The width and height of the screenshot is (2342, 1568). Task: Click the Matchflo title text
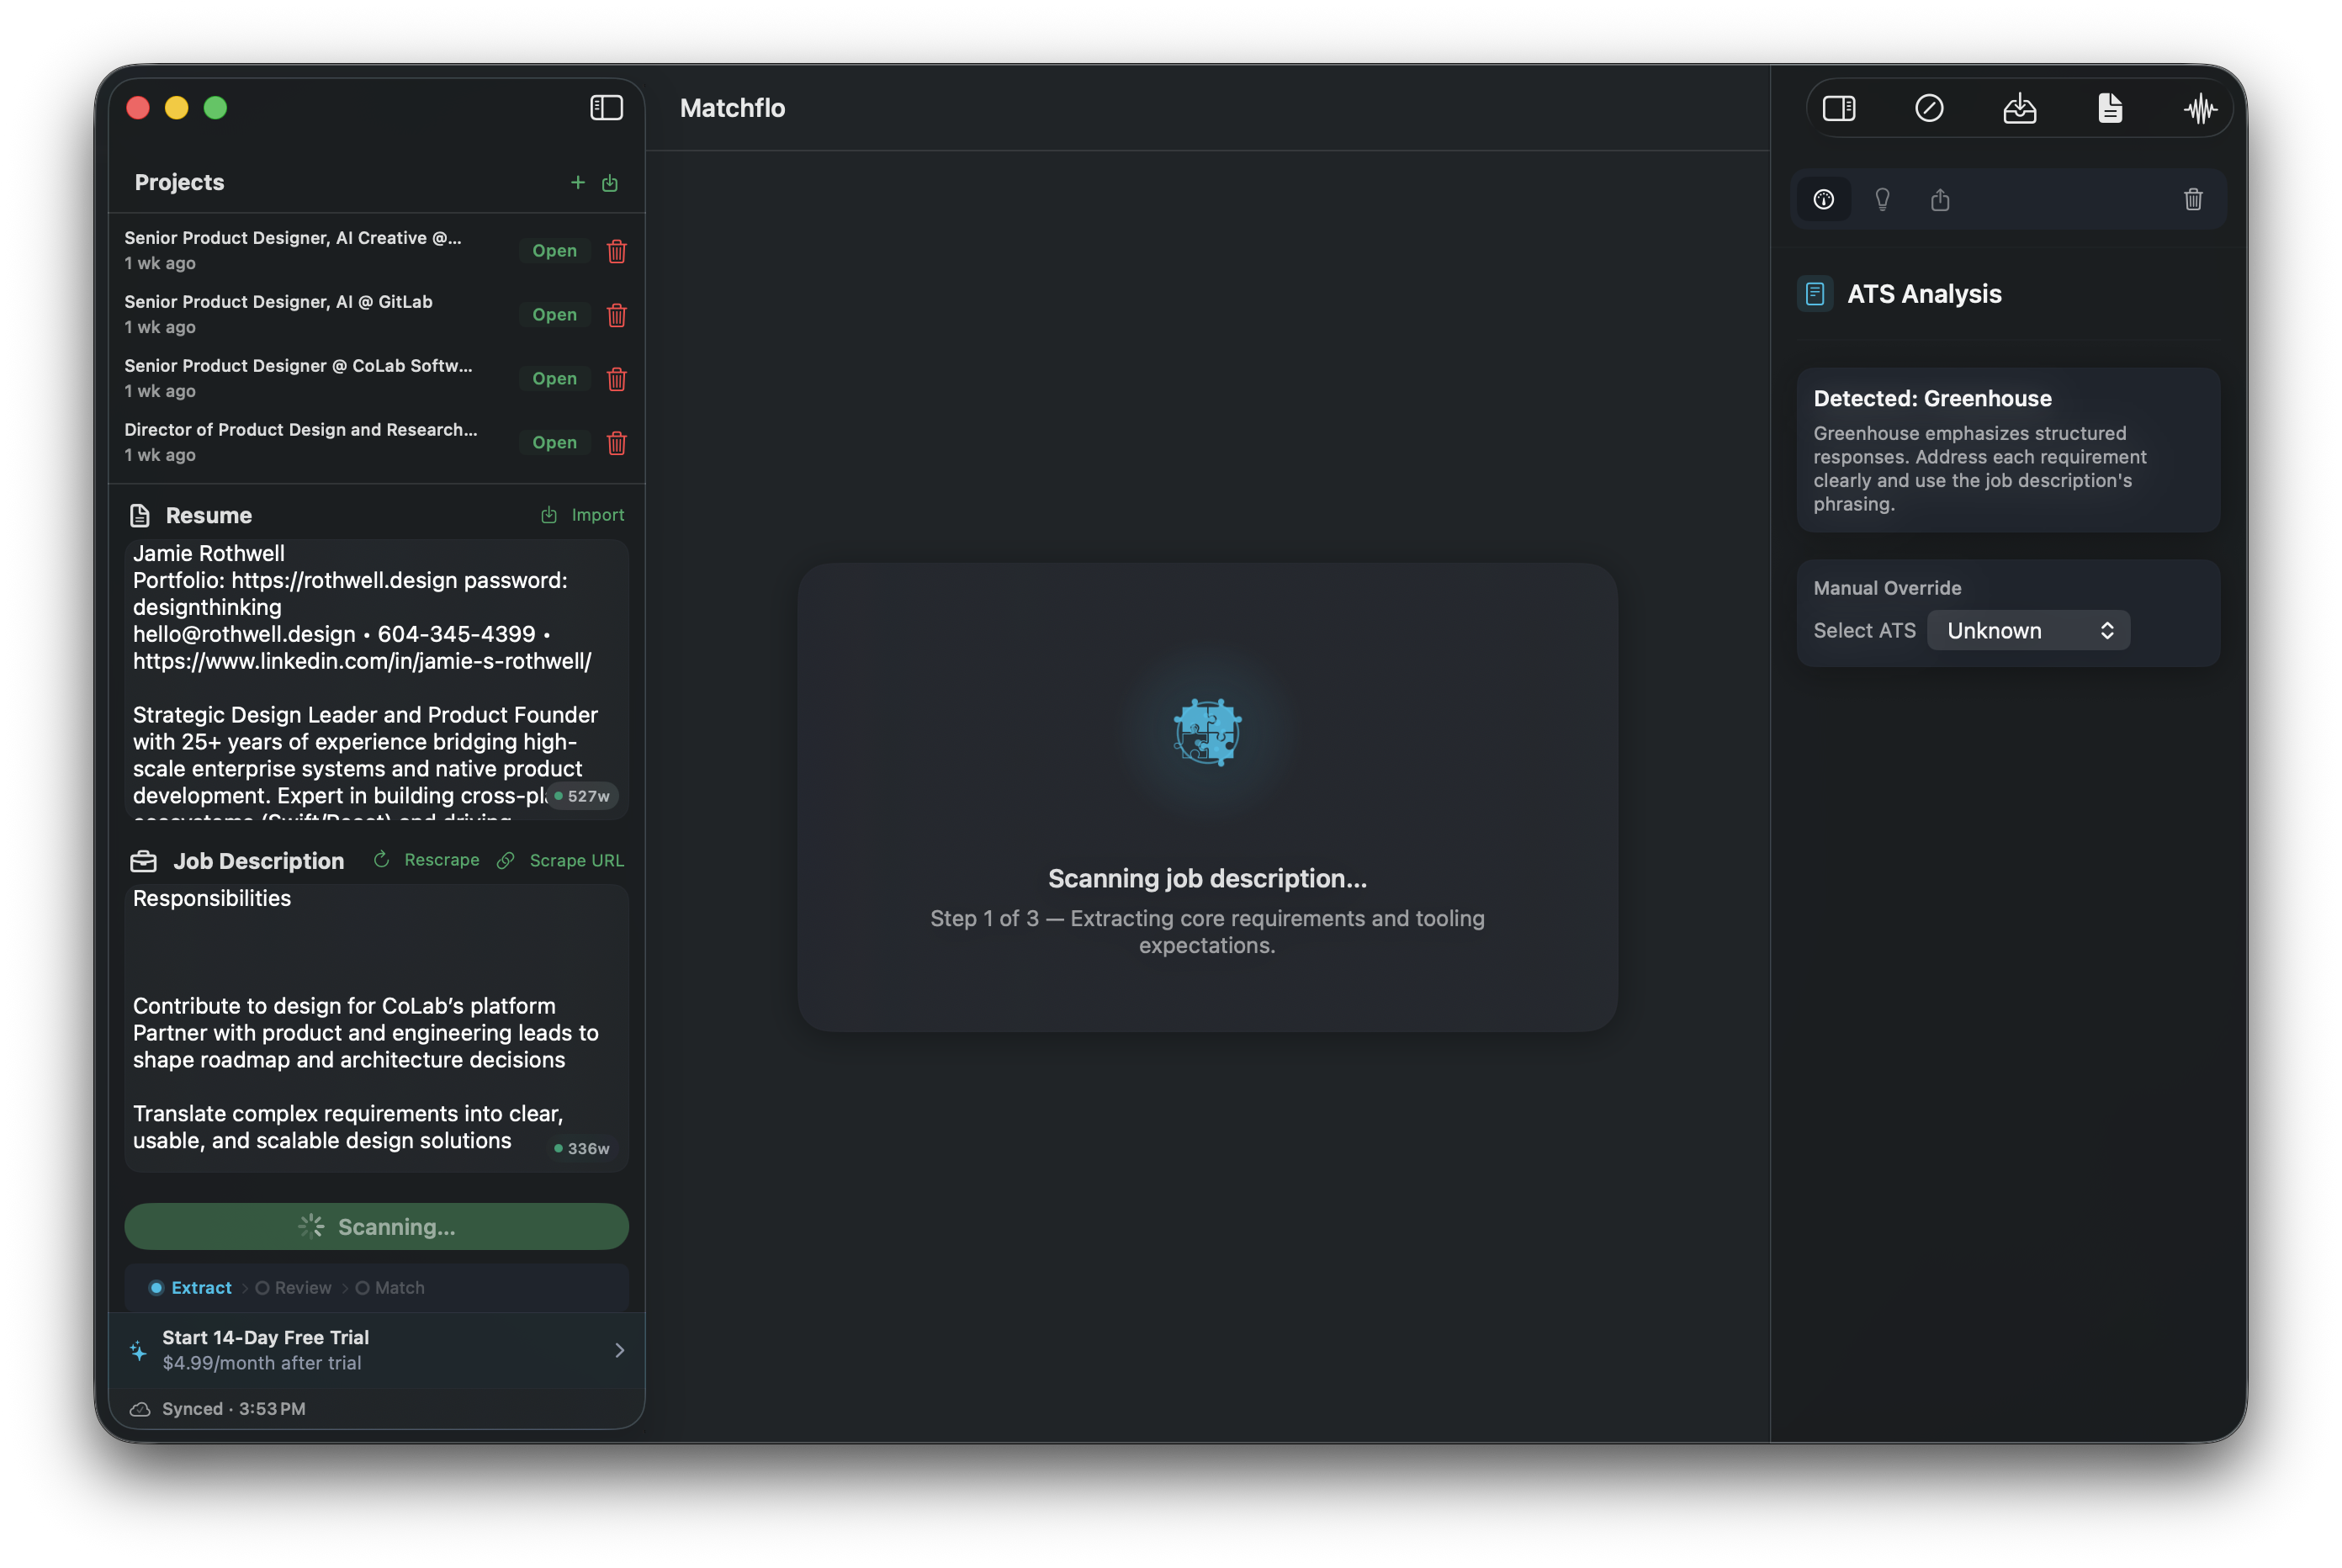(732, 108)
